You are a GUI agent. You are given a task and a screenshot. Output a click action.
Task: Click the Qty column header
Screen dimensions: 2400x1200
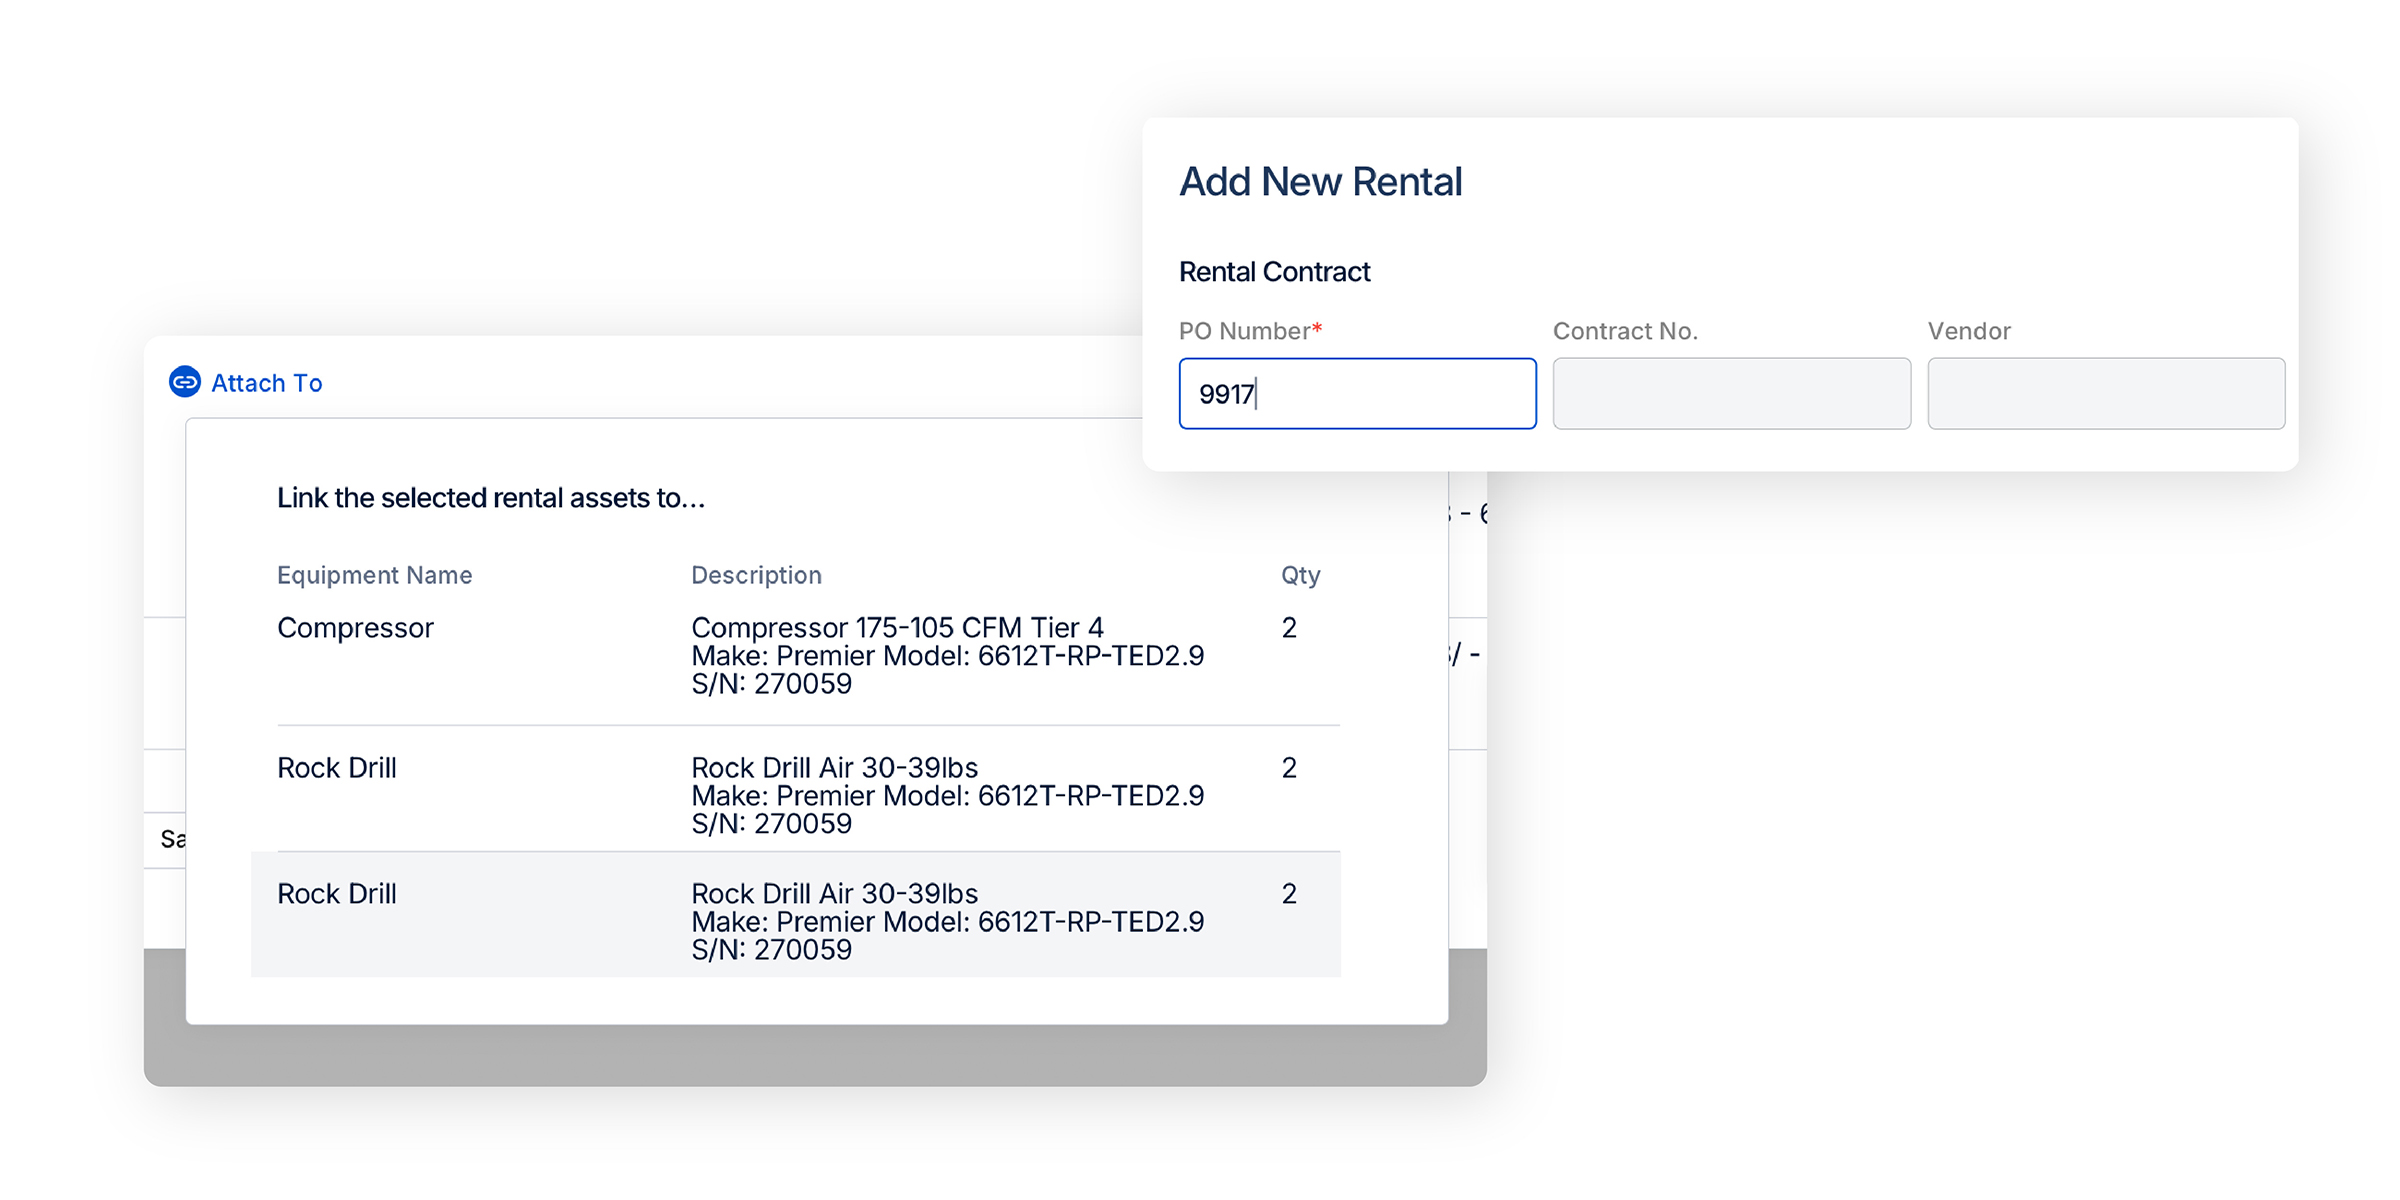1300,575
